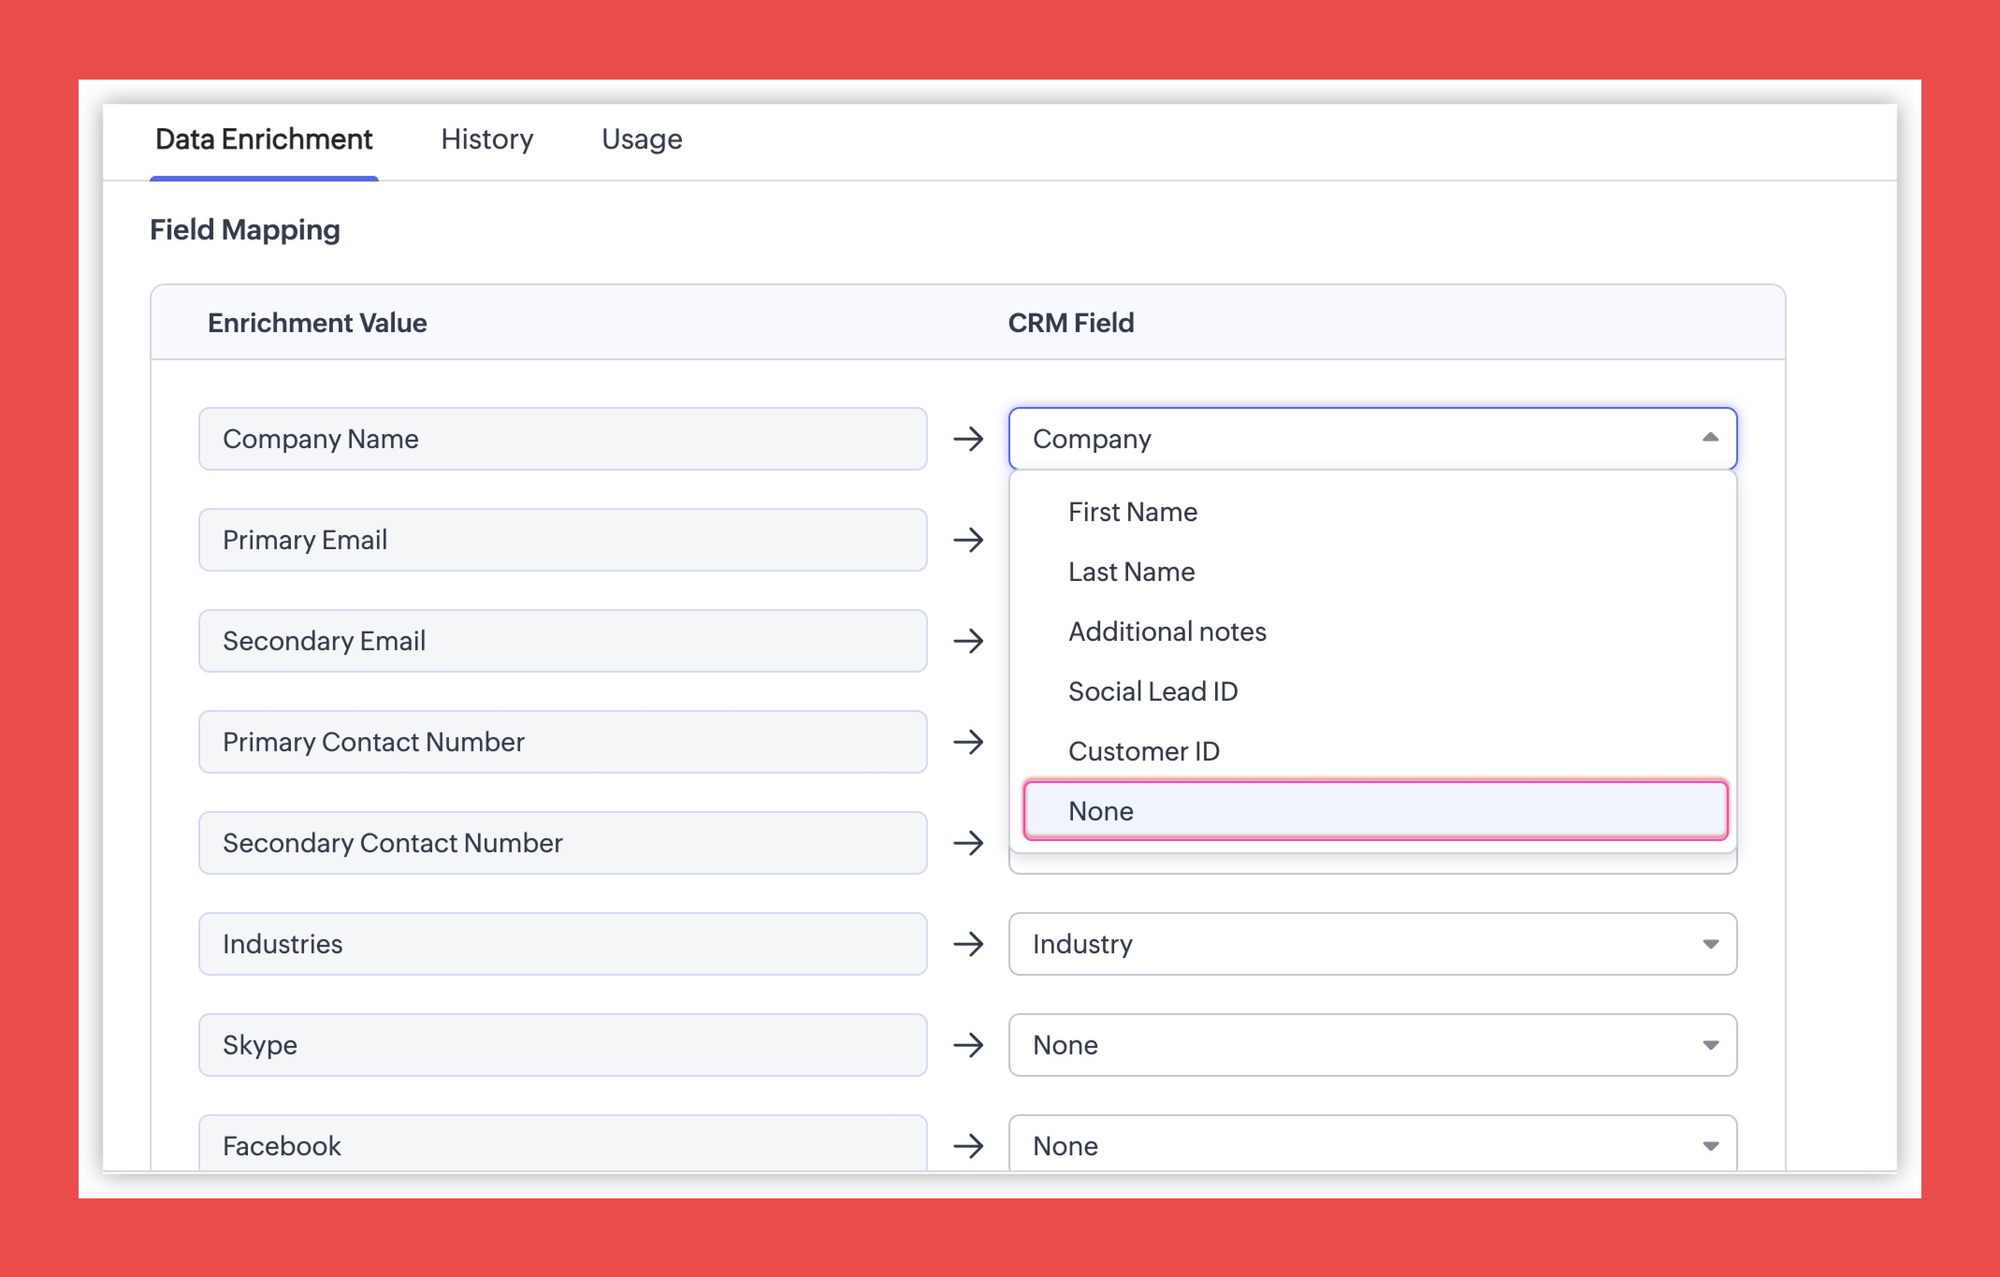Click arrow next to Primary Contact Number
Image resolution: width=2000 pixels, height=1277 pixels.
click(x=968, y=742)
